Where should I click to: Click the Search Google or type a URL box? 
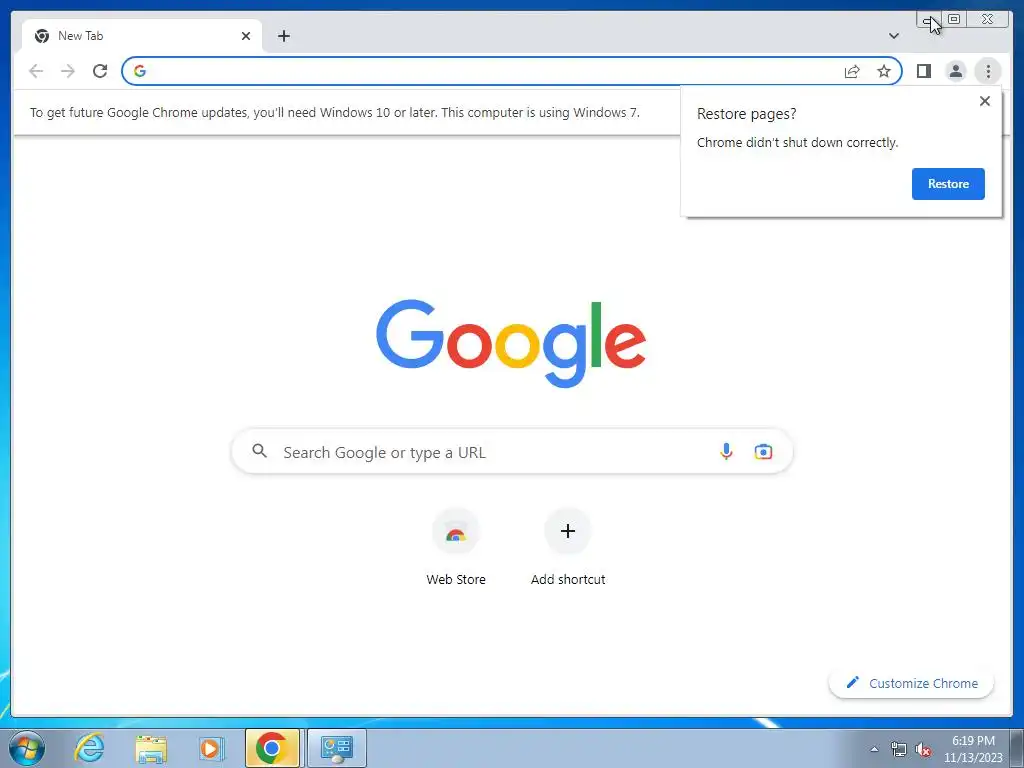(x=512, y=452)
